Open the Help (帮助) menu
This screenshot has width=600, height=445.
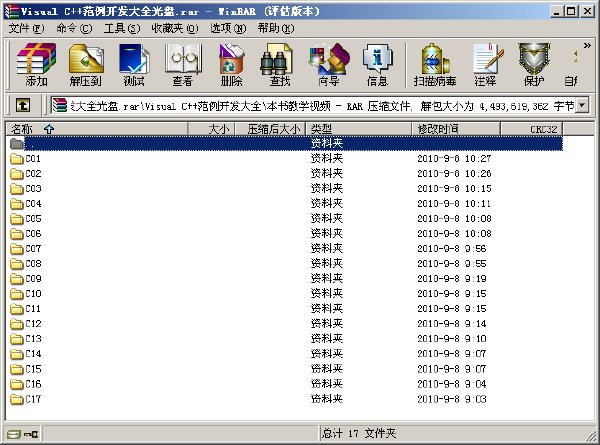(276, 29)
